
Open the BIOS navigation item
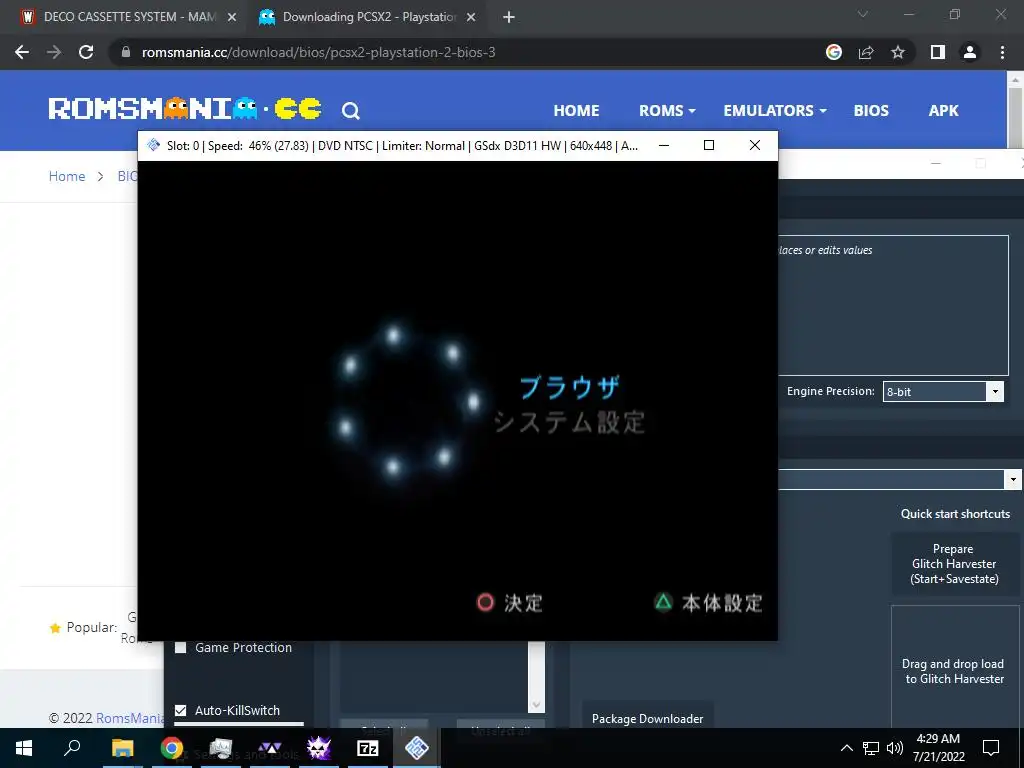871,110
